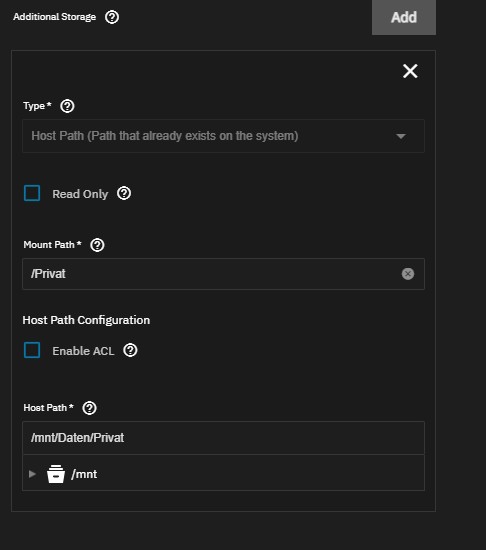The width and height of the screenshot is (486, 550).
Task: Click the help icon next to Type
Action: click(67, 106)
